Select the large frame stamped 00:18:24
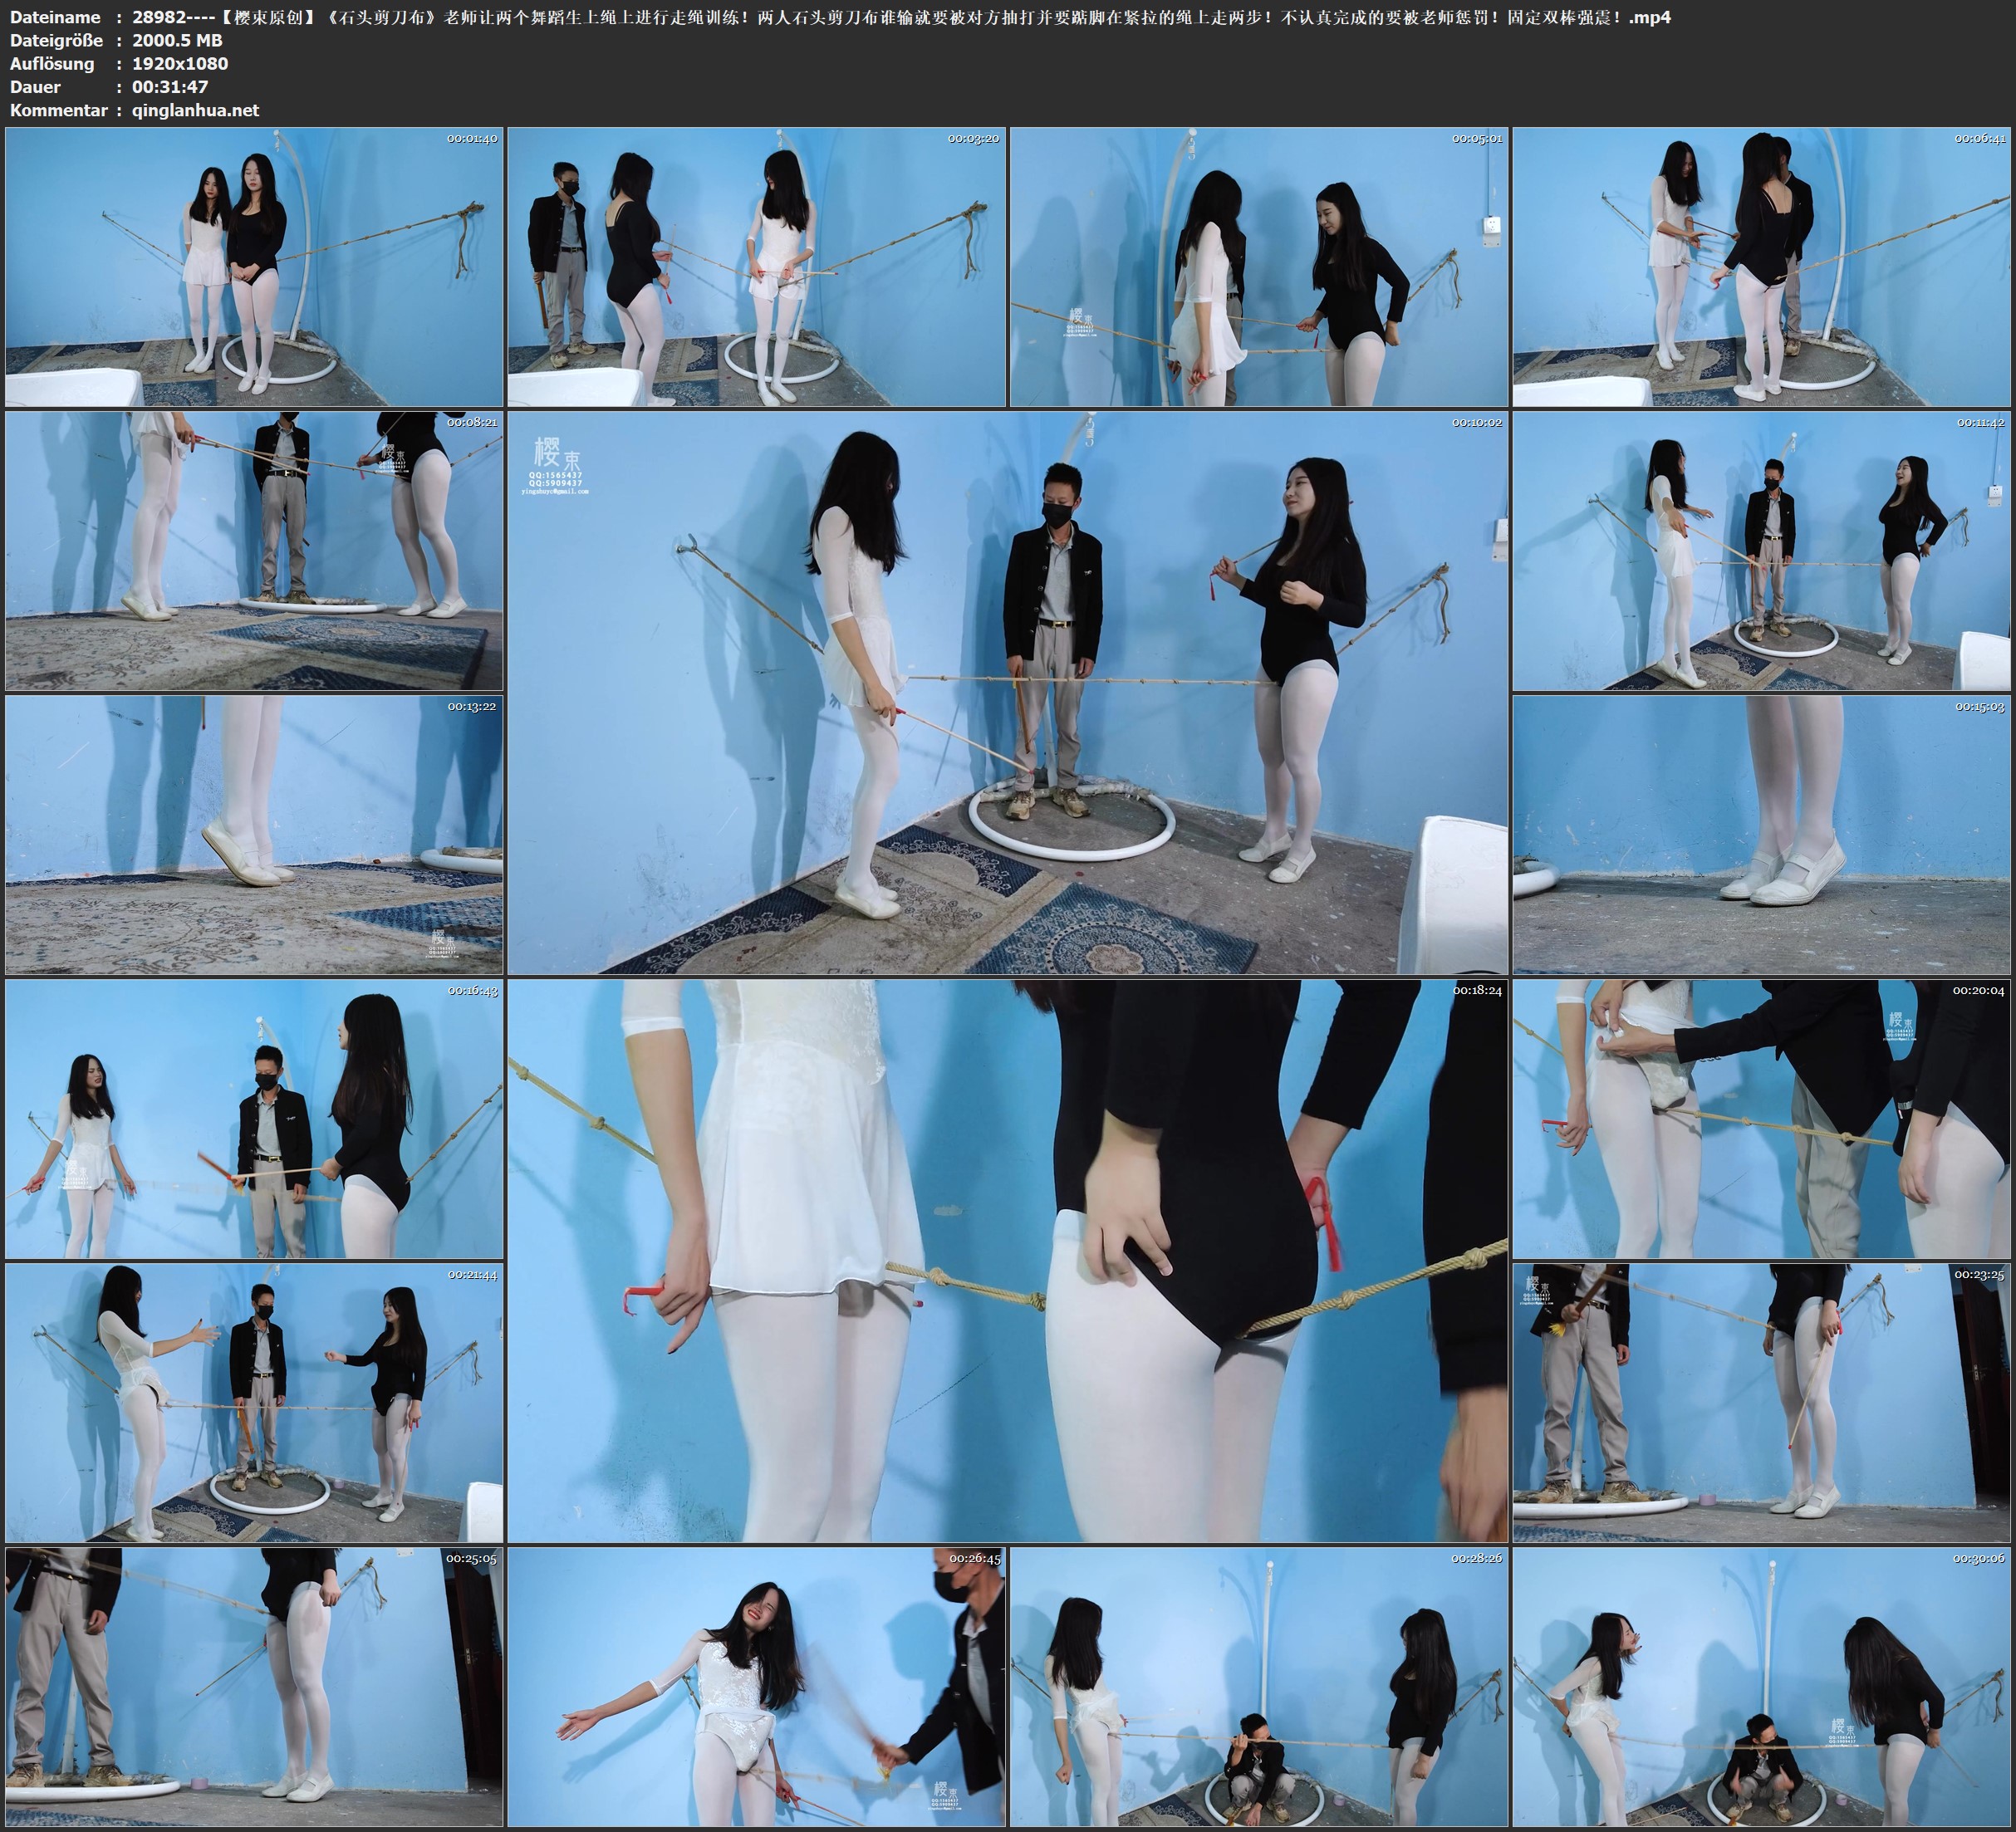The image size is (2016, 1832). (1007, 1260)
